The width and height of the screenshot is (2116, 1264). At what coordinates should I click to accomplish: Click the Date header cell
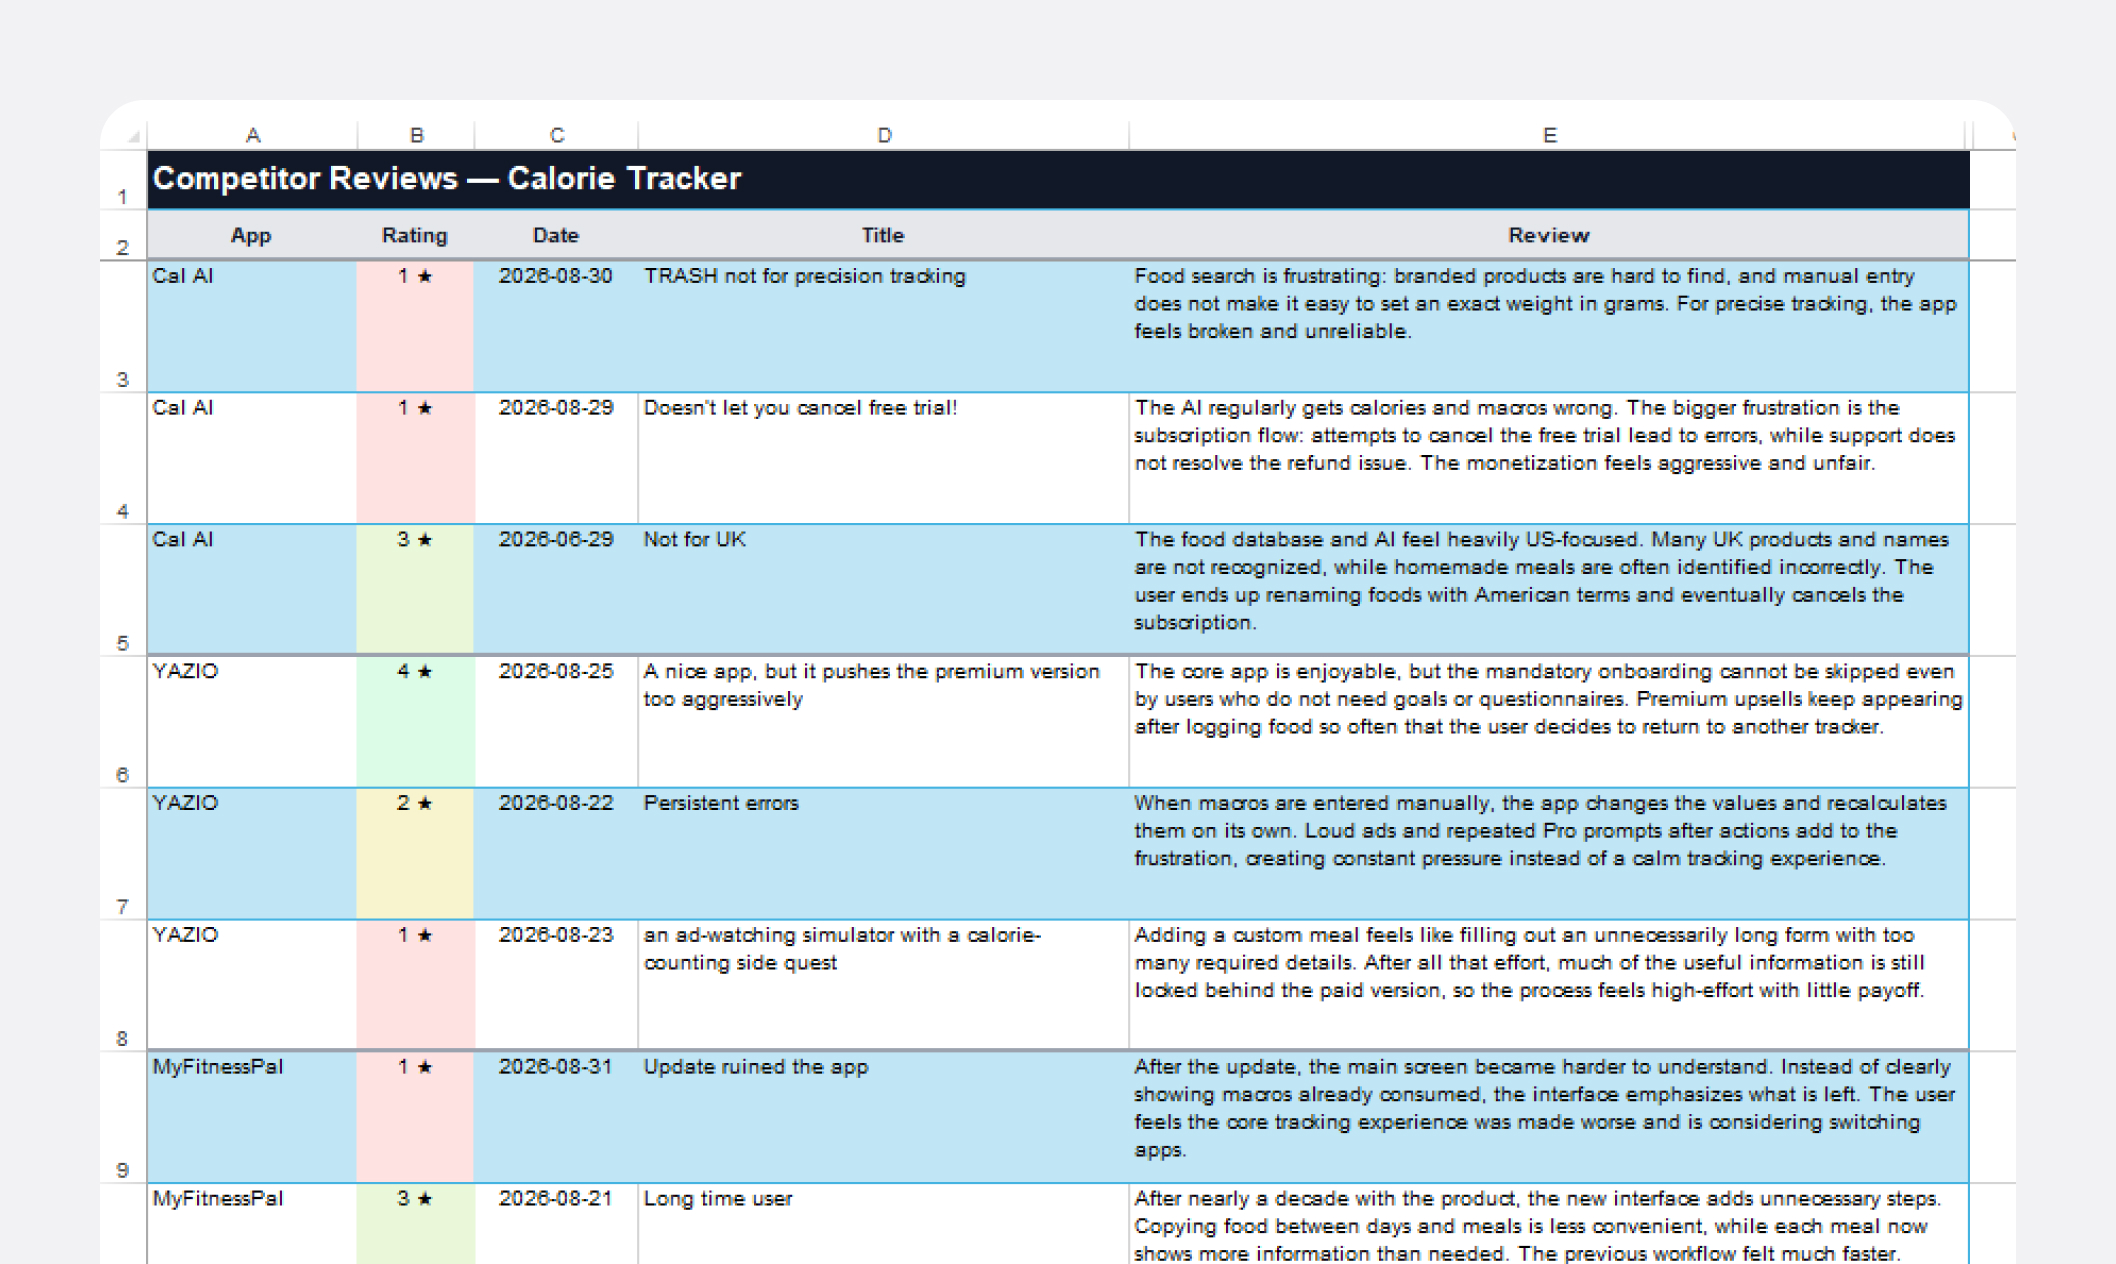[x=556, y=235]
